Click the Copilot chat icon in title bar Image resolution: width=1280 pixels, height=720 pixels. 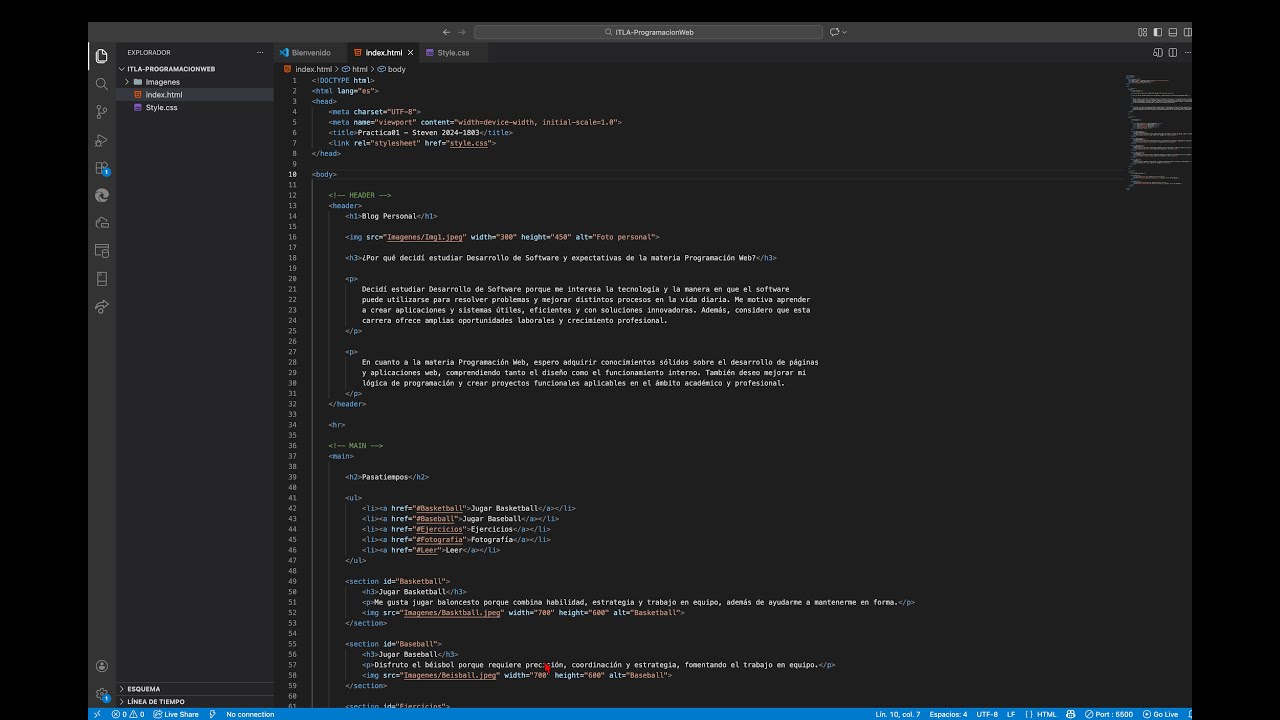click(834, 32)
